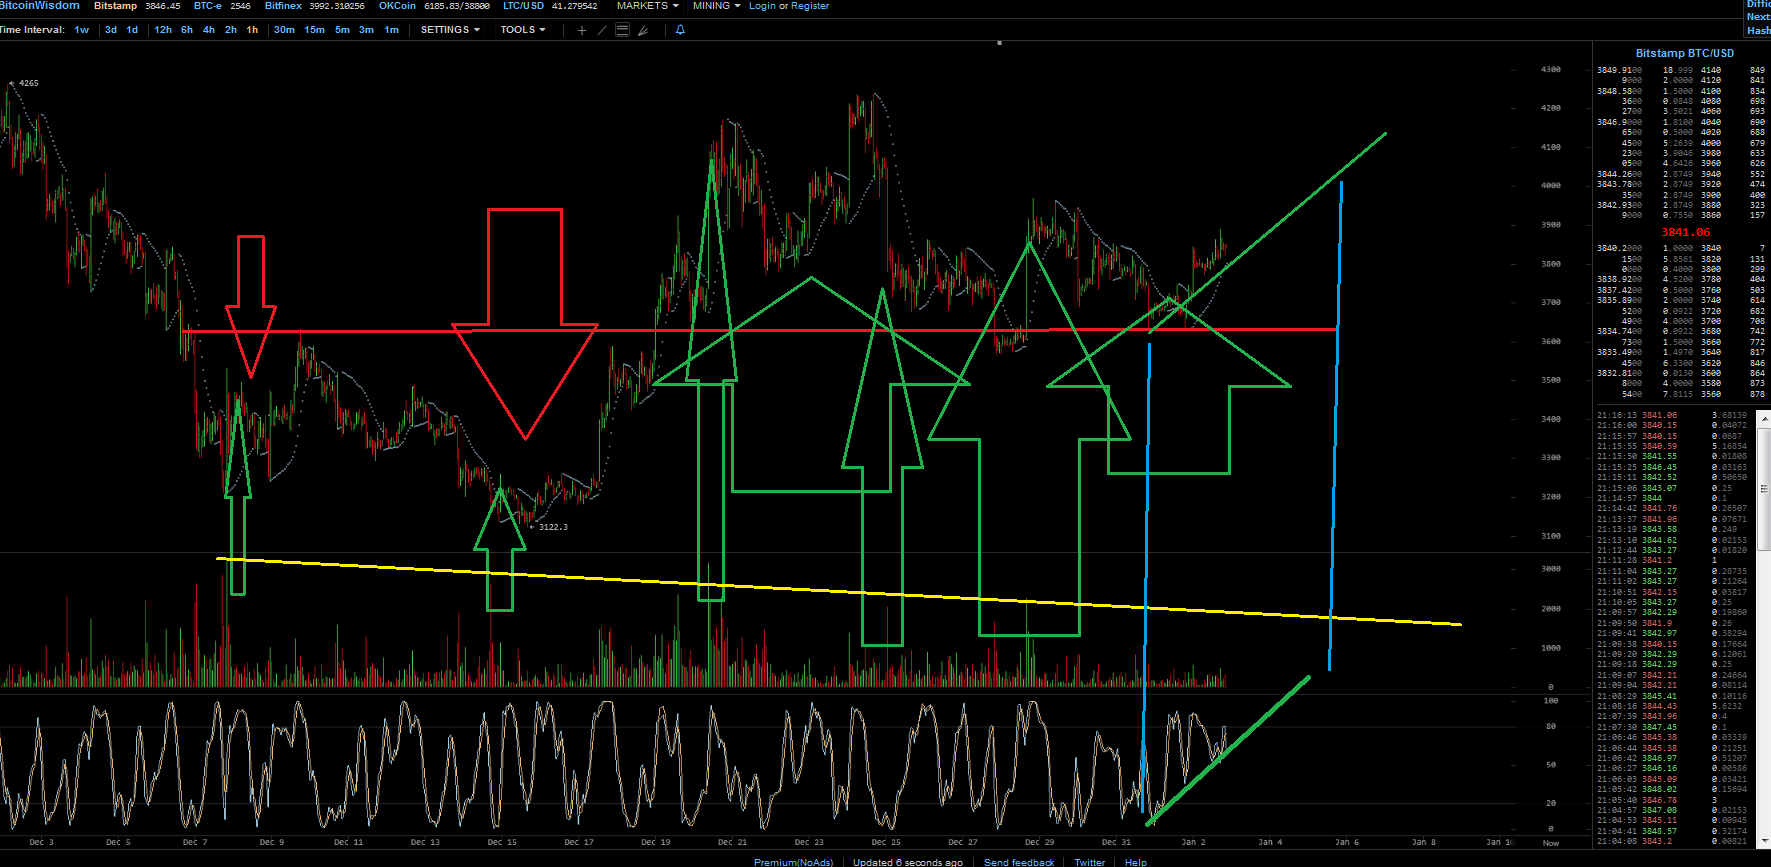This screenshot has height=867, width=1771.
Task: Select the crosshair cursor tool
Action: click(582, 30)
